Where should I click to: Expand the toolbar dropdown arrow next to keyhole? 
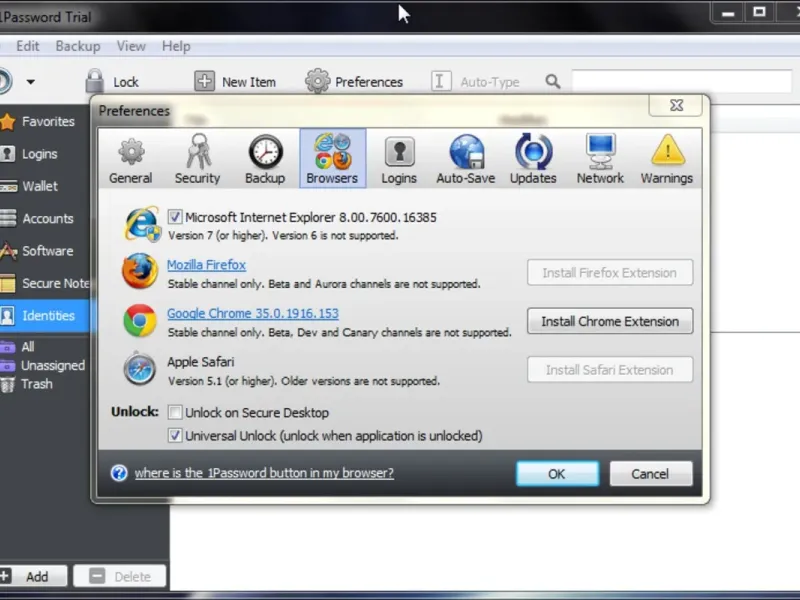[x=31, y=82]
